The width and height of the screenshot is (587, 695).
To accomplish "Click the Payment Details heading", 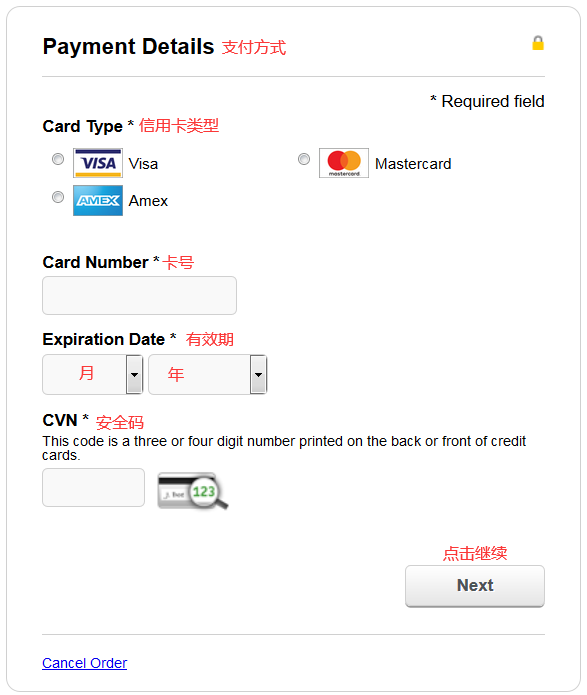I will (x=128, y=47).
